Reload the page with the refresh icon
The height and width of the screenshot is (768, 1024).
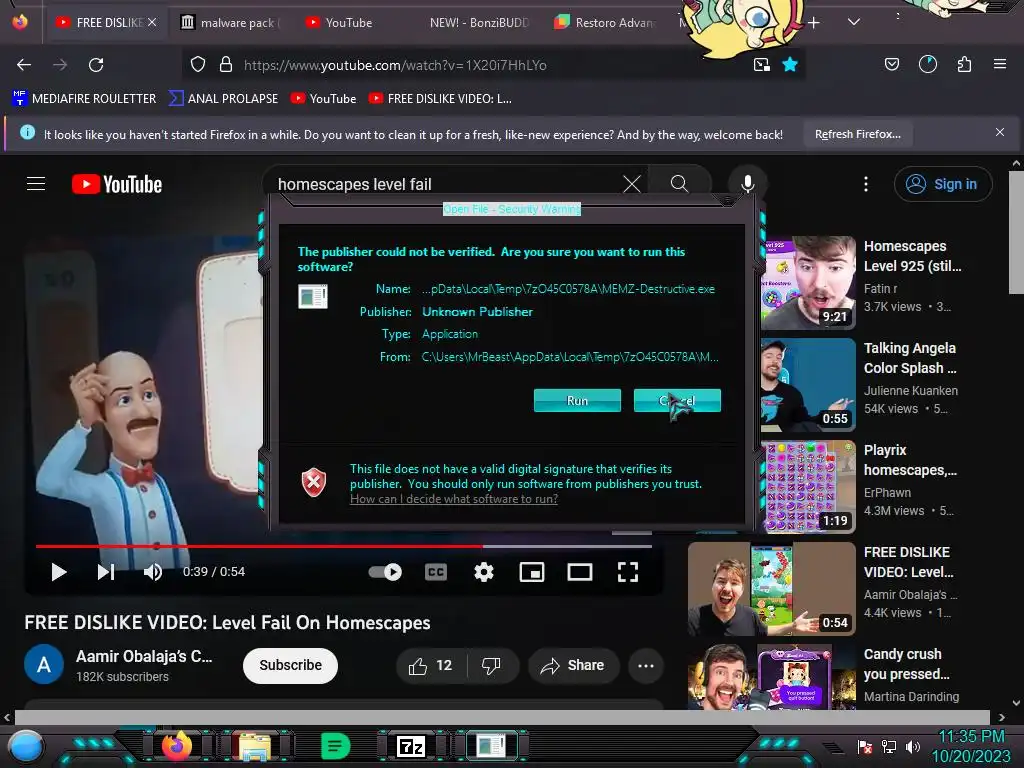coord(96,65)
